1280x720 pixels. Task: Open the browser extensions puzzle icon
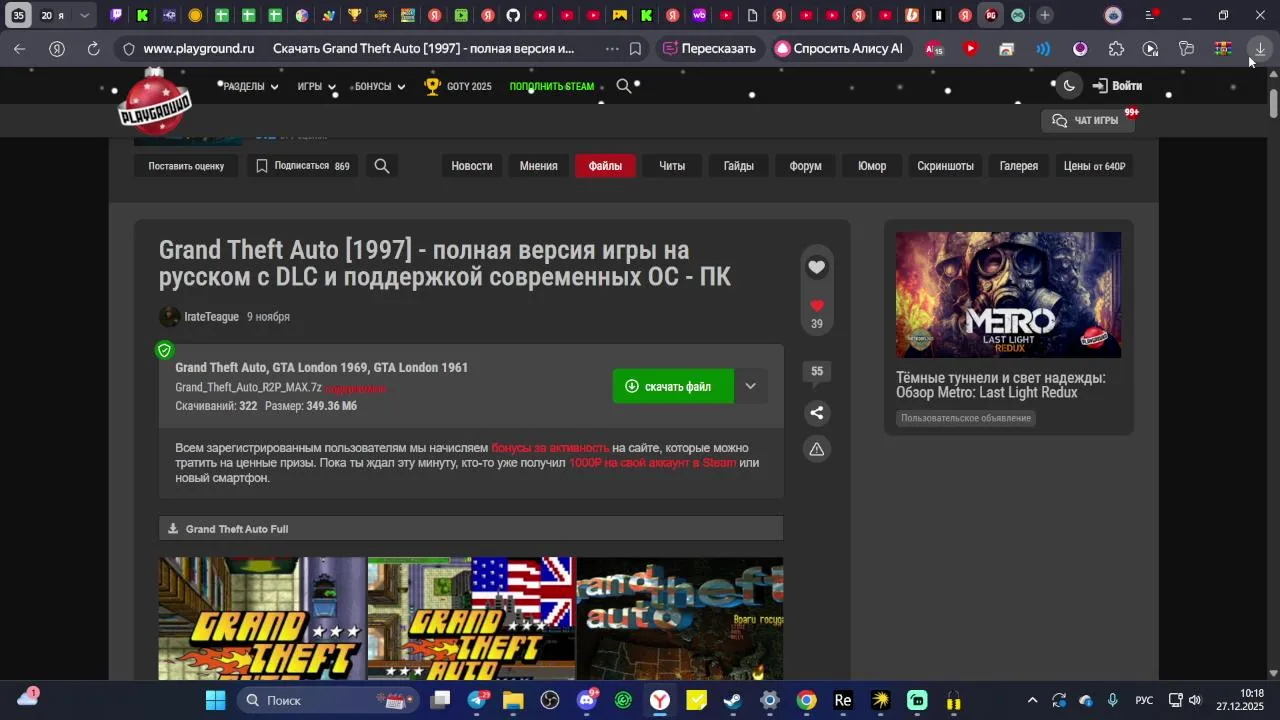pos(1116,48)
